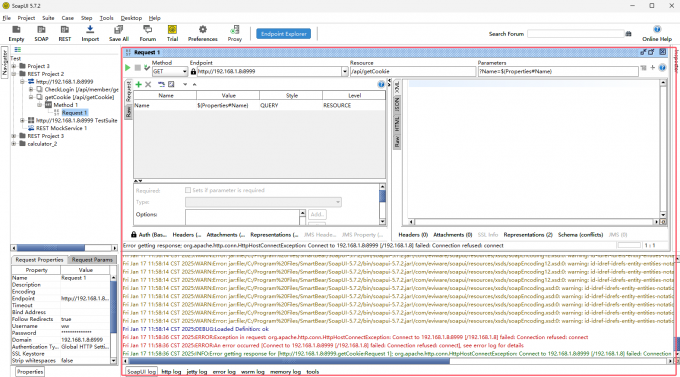Remove selected parameter with X icon

click(148, 84)
